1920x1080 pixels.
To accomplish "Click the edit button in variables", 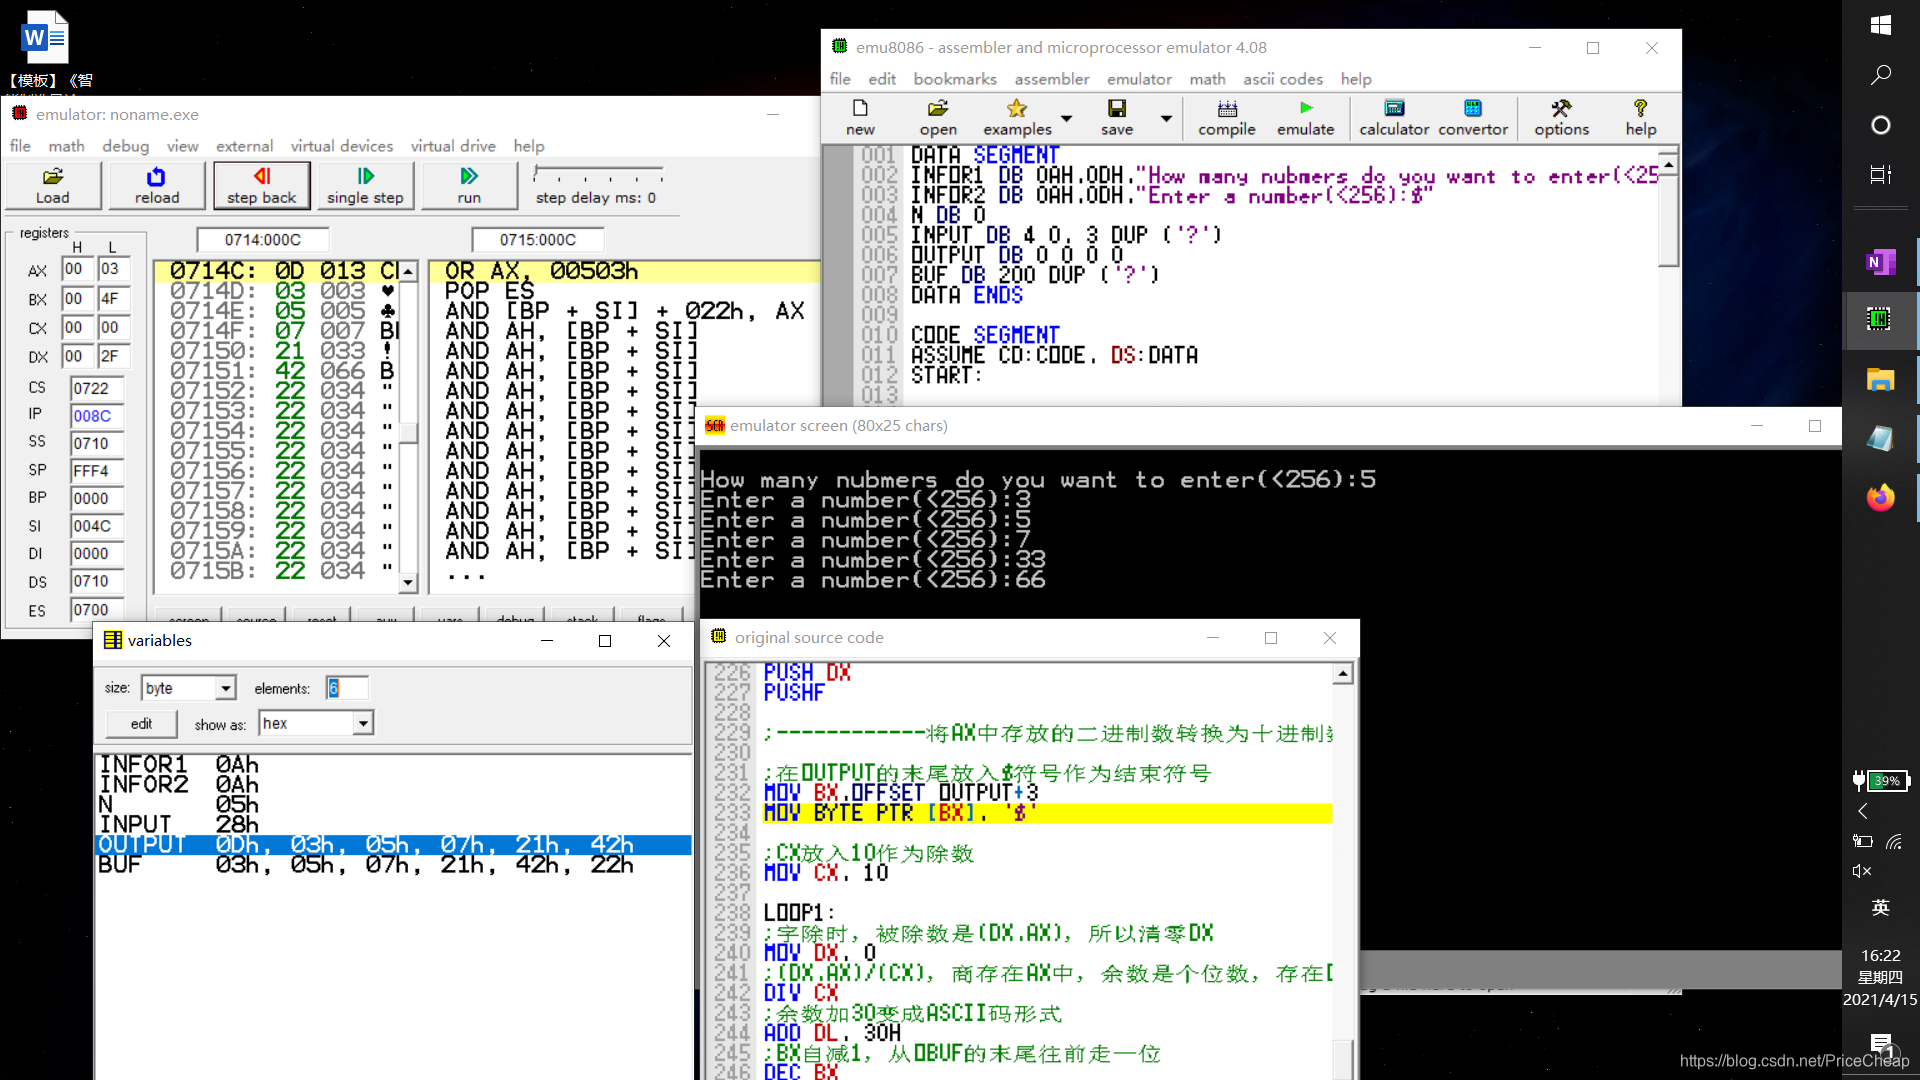I will 141,723.
